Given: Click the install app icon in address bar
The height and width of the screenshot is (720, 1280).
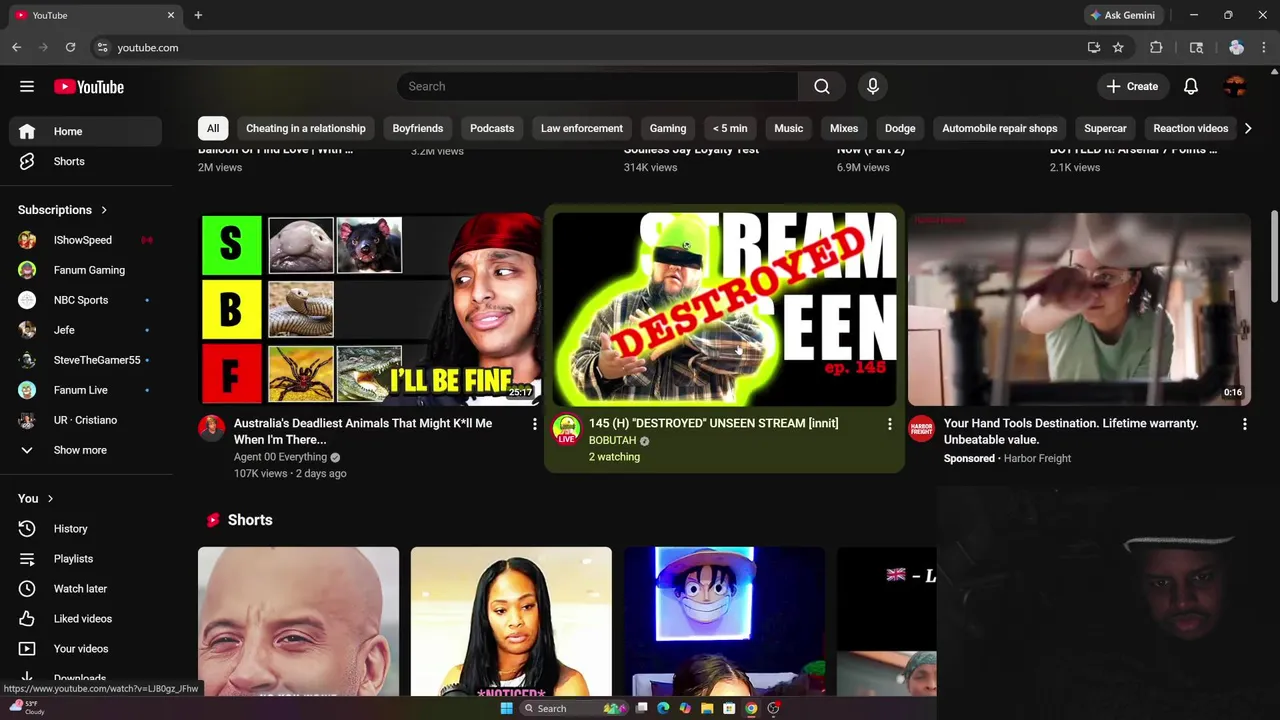Looking at the screenshot, I should pos(1094,47).
